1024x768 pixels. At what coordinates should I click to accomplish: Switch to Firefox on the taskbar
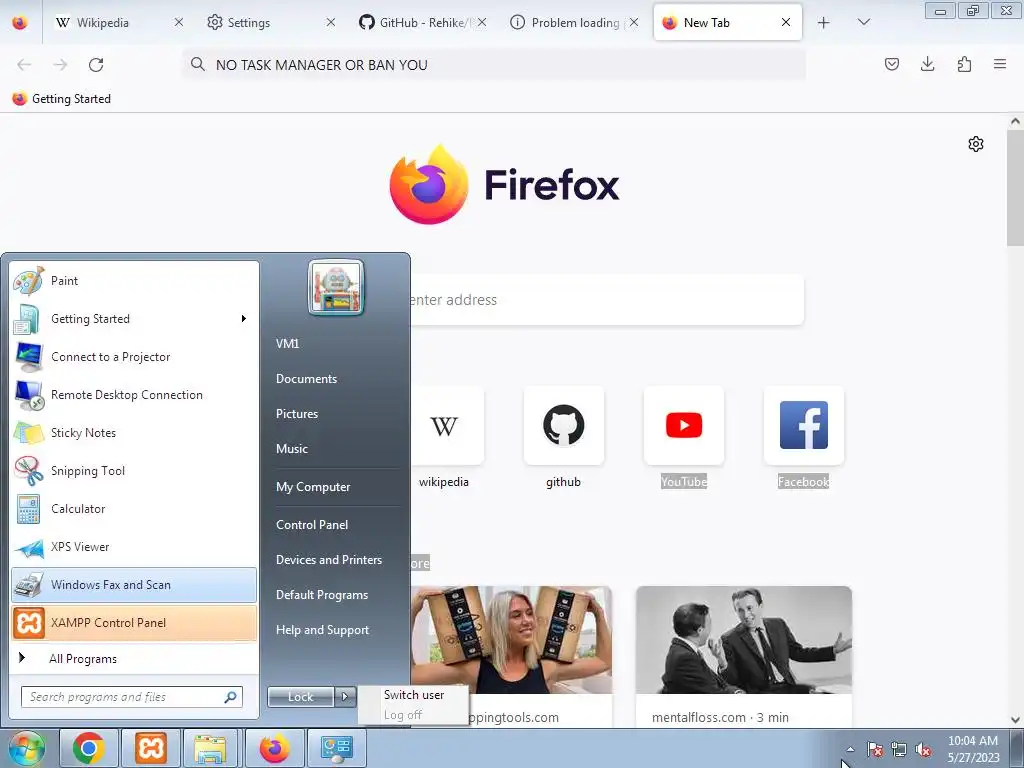click(x=274, y=748)
